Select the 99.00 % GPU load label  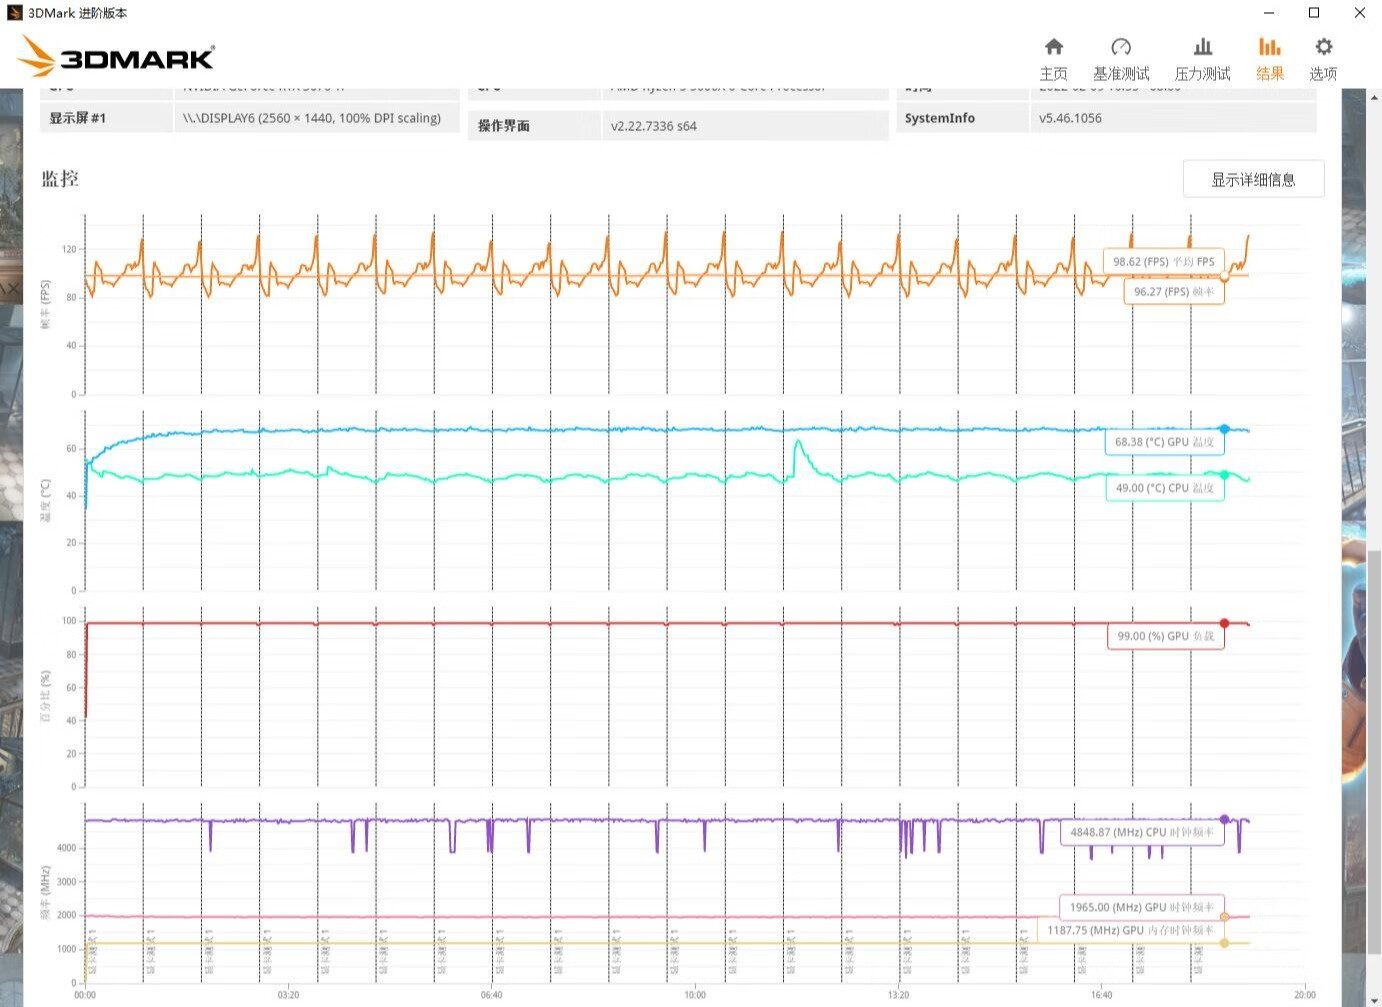pyautogui.click(x=1165, y=636)
